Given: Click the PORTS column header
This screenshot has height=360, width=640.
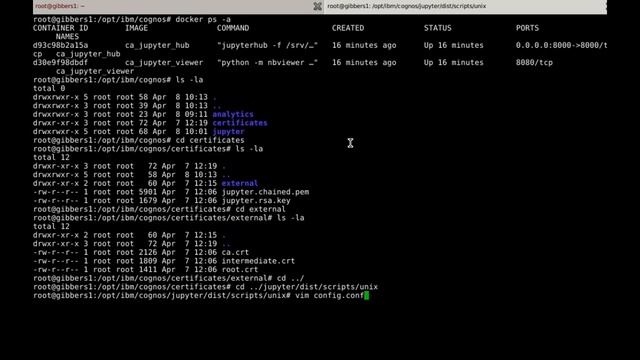Looking at the screenshot, I should (527, 28).
